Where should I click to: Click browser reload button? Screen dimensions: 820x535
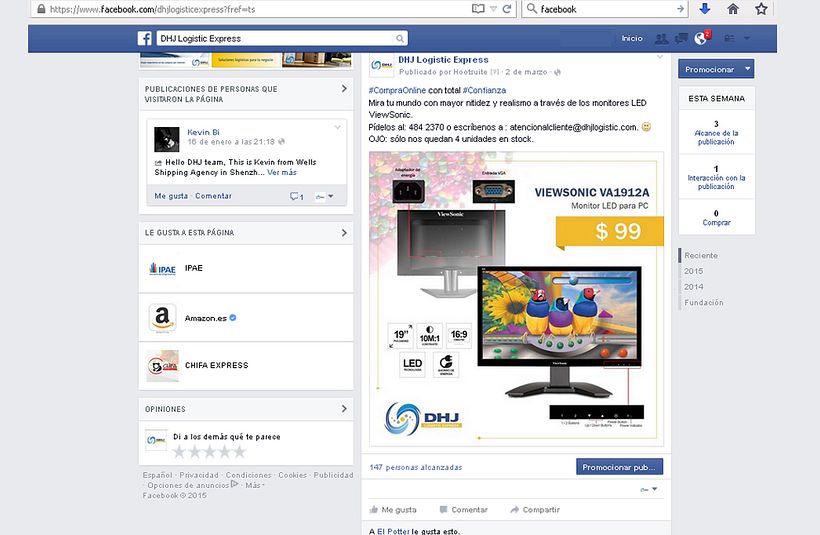coord(507,9)
